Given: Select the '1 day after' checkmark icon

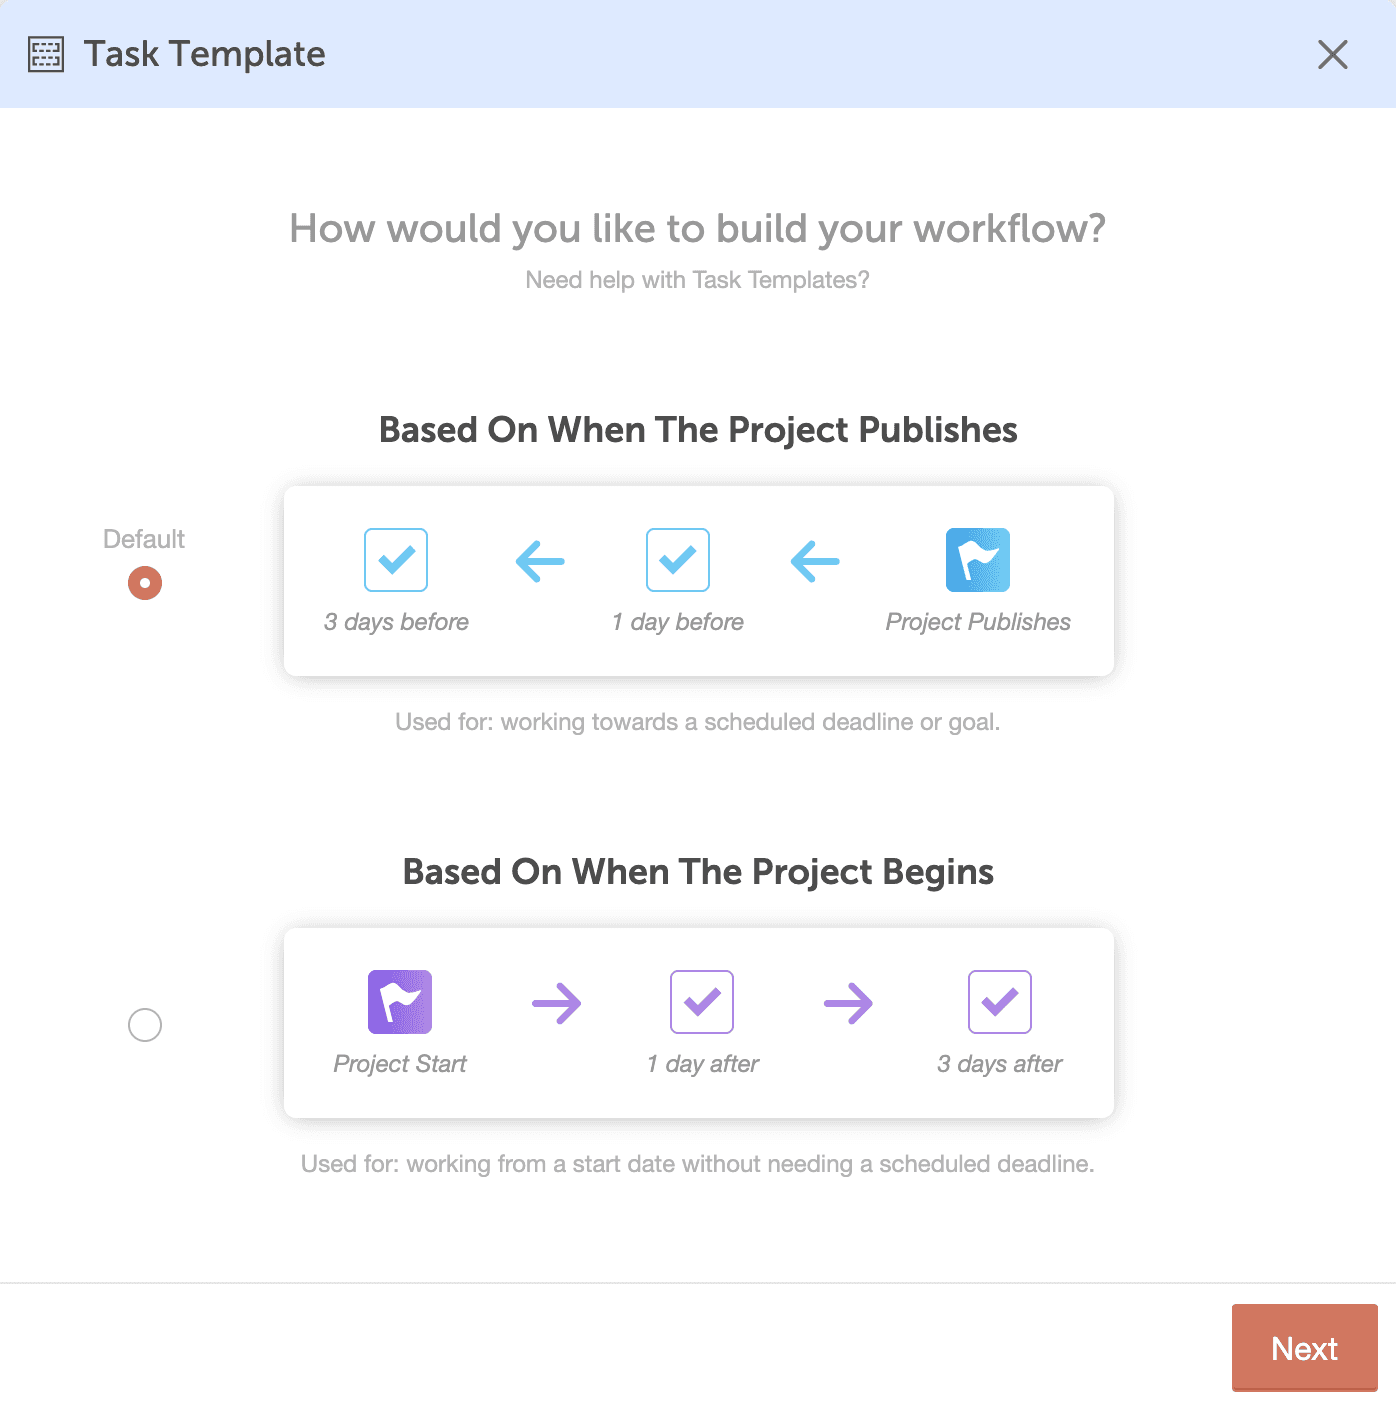Looking at the screenshot, I should pyautogui.click(x=702, y=1001).
